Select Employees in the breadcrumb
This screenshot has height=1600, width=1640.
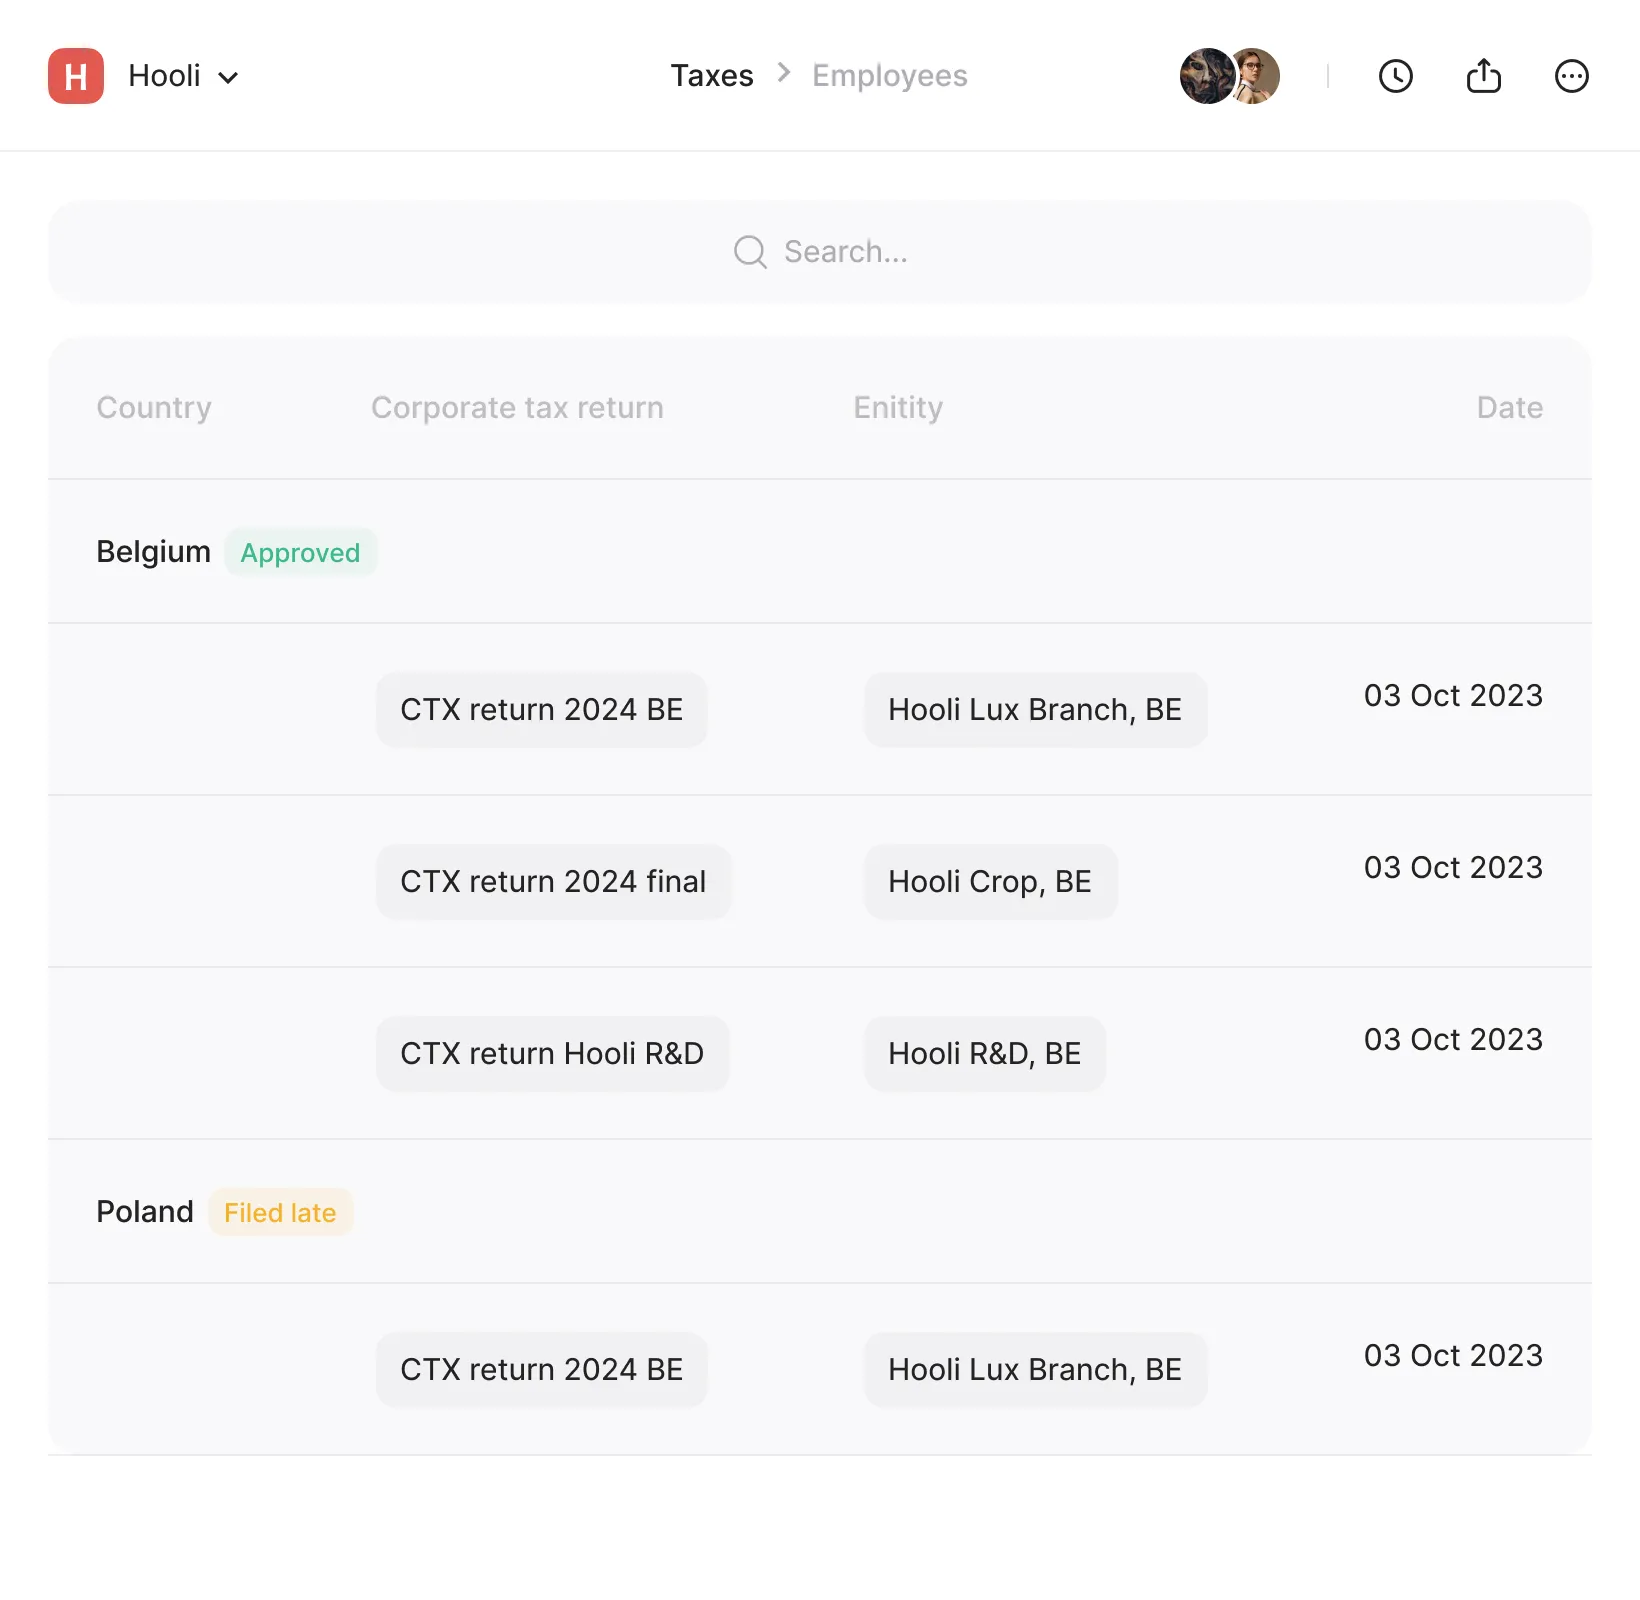tap(889, 76)
